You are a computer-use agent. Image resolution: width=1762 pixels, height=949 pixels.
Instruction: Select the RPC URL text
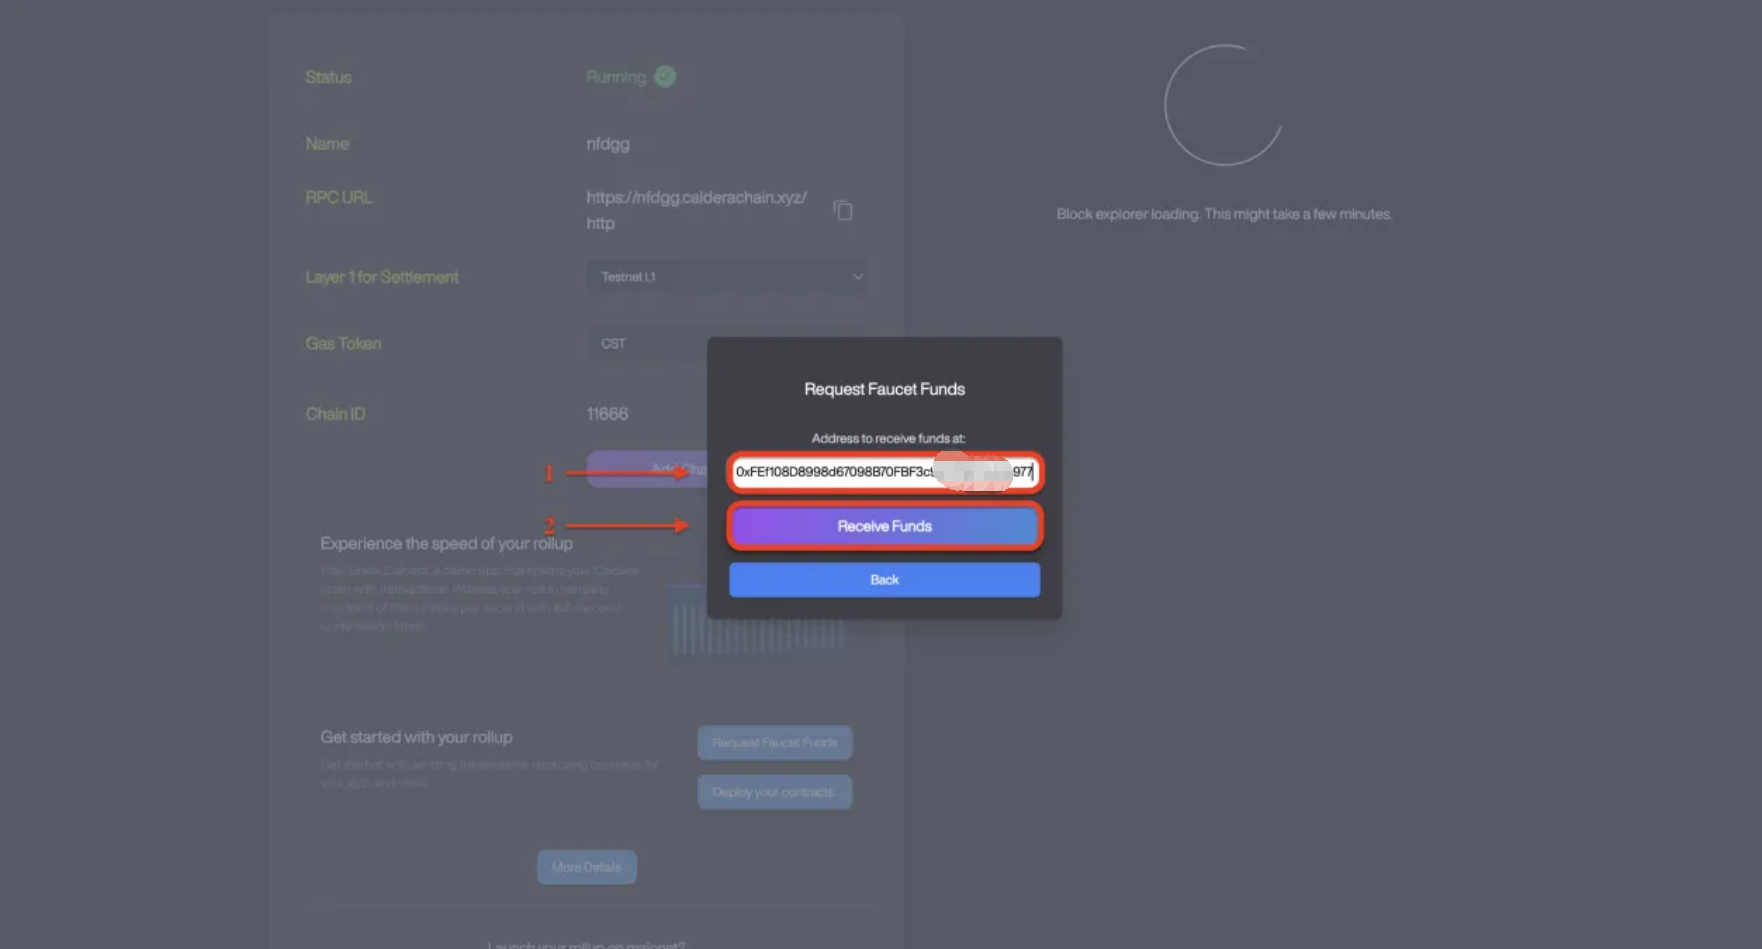[x=697, y=210]
